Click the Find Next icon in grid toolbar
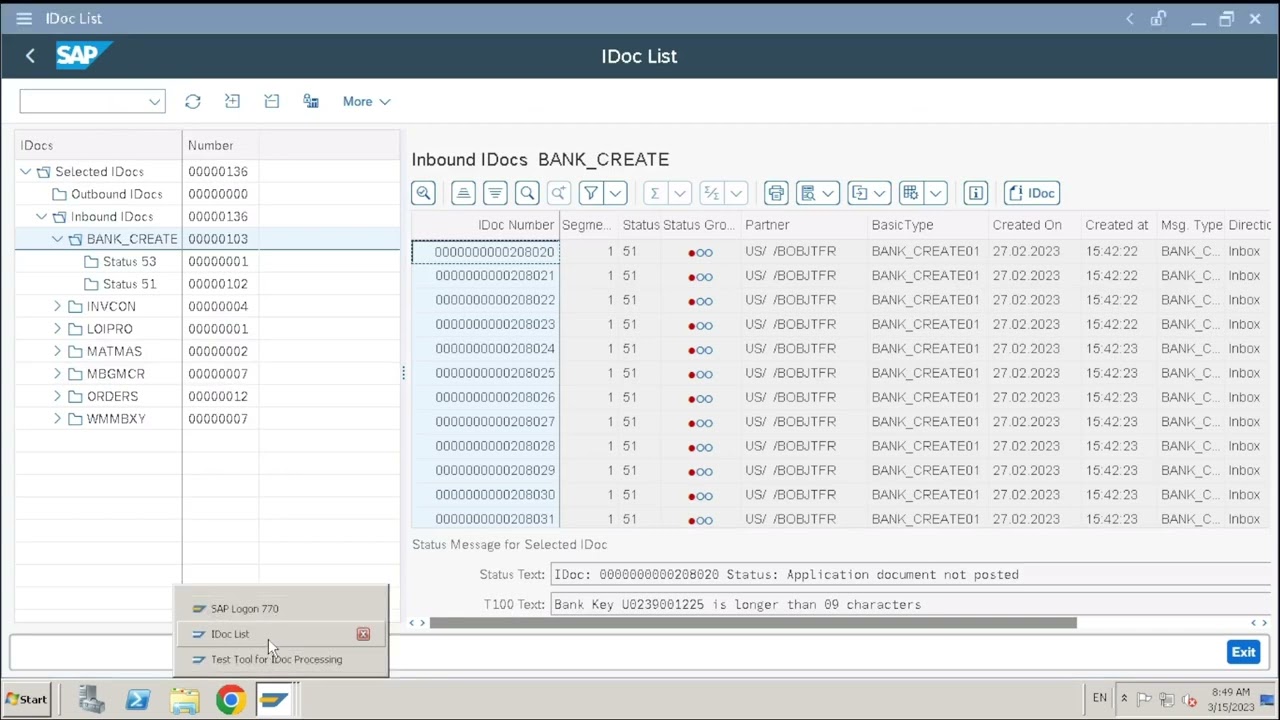The image size is (1280, 720). click(559, 193)
